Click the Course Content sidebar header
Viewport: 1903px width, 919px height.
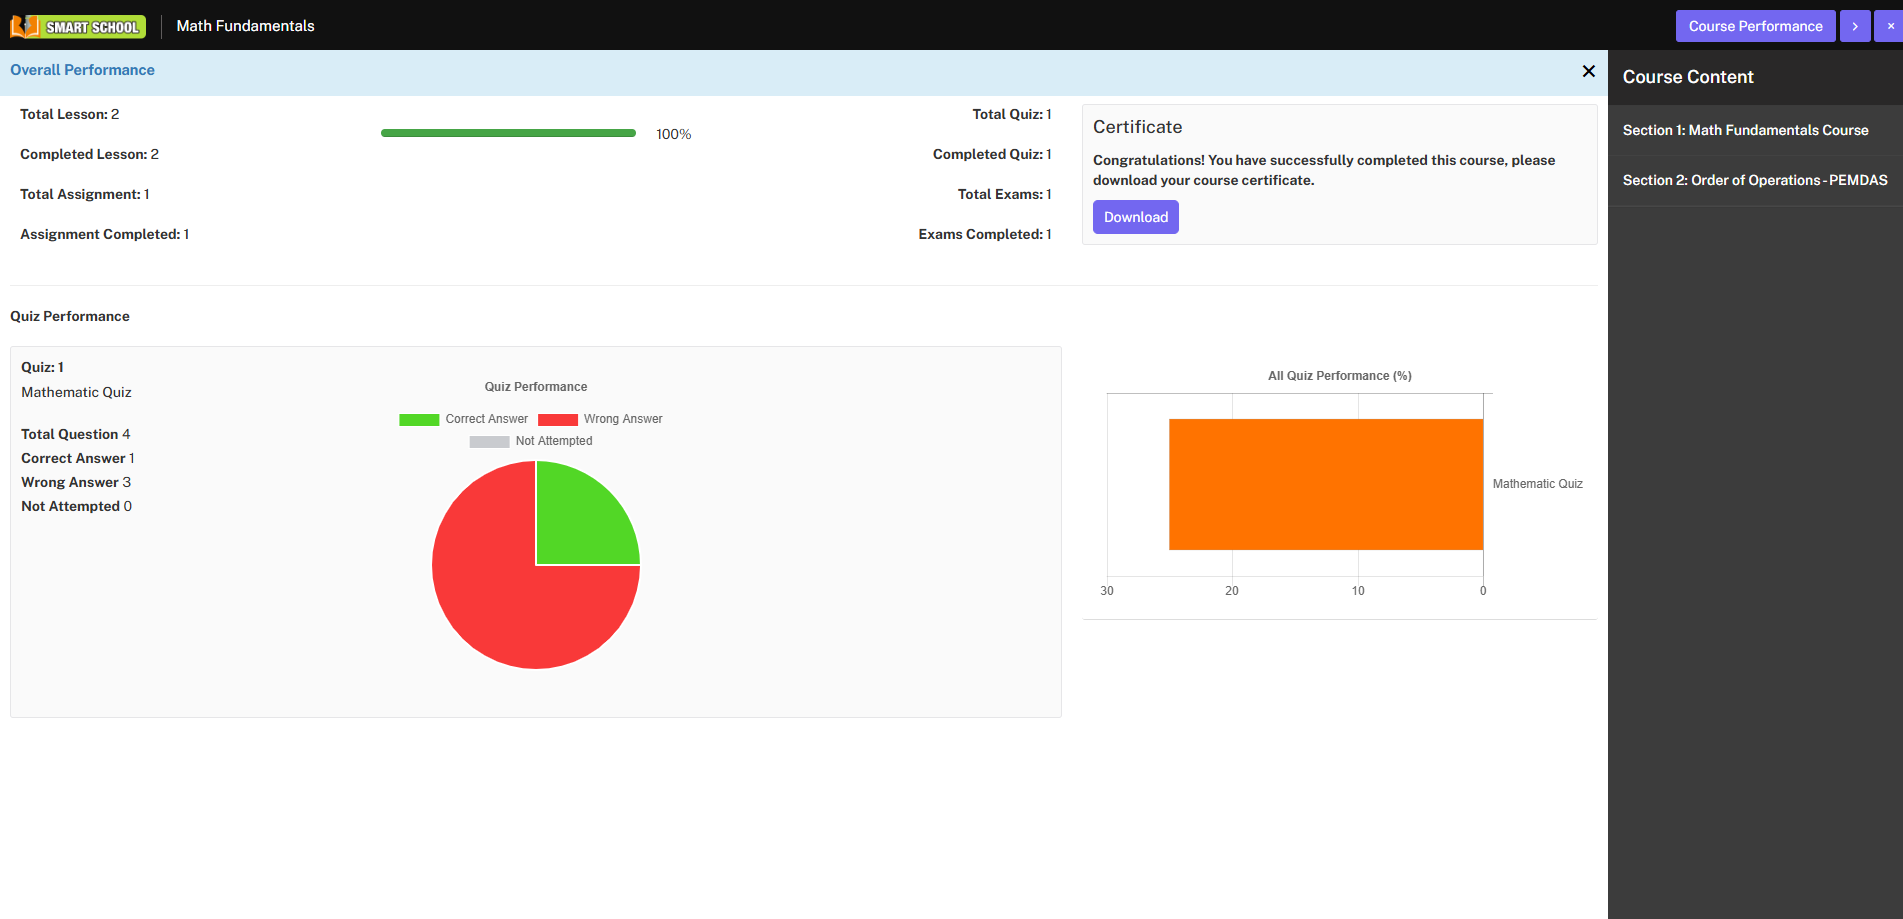pos(1688,77)
